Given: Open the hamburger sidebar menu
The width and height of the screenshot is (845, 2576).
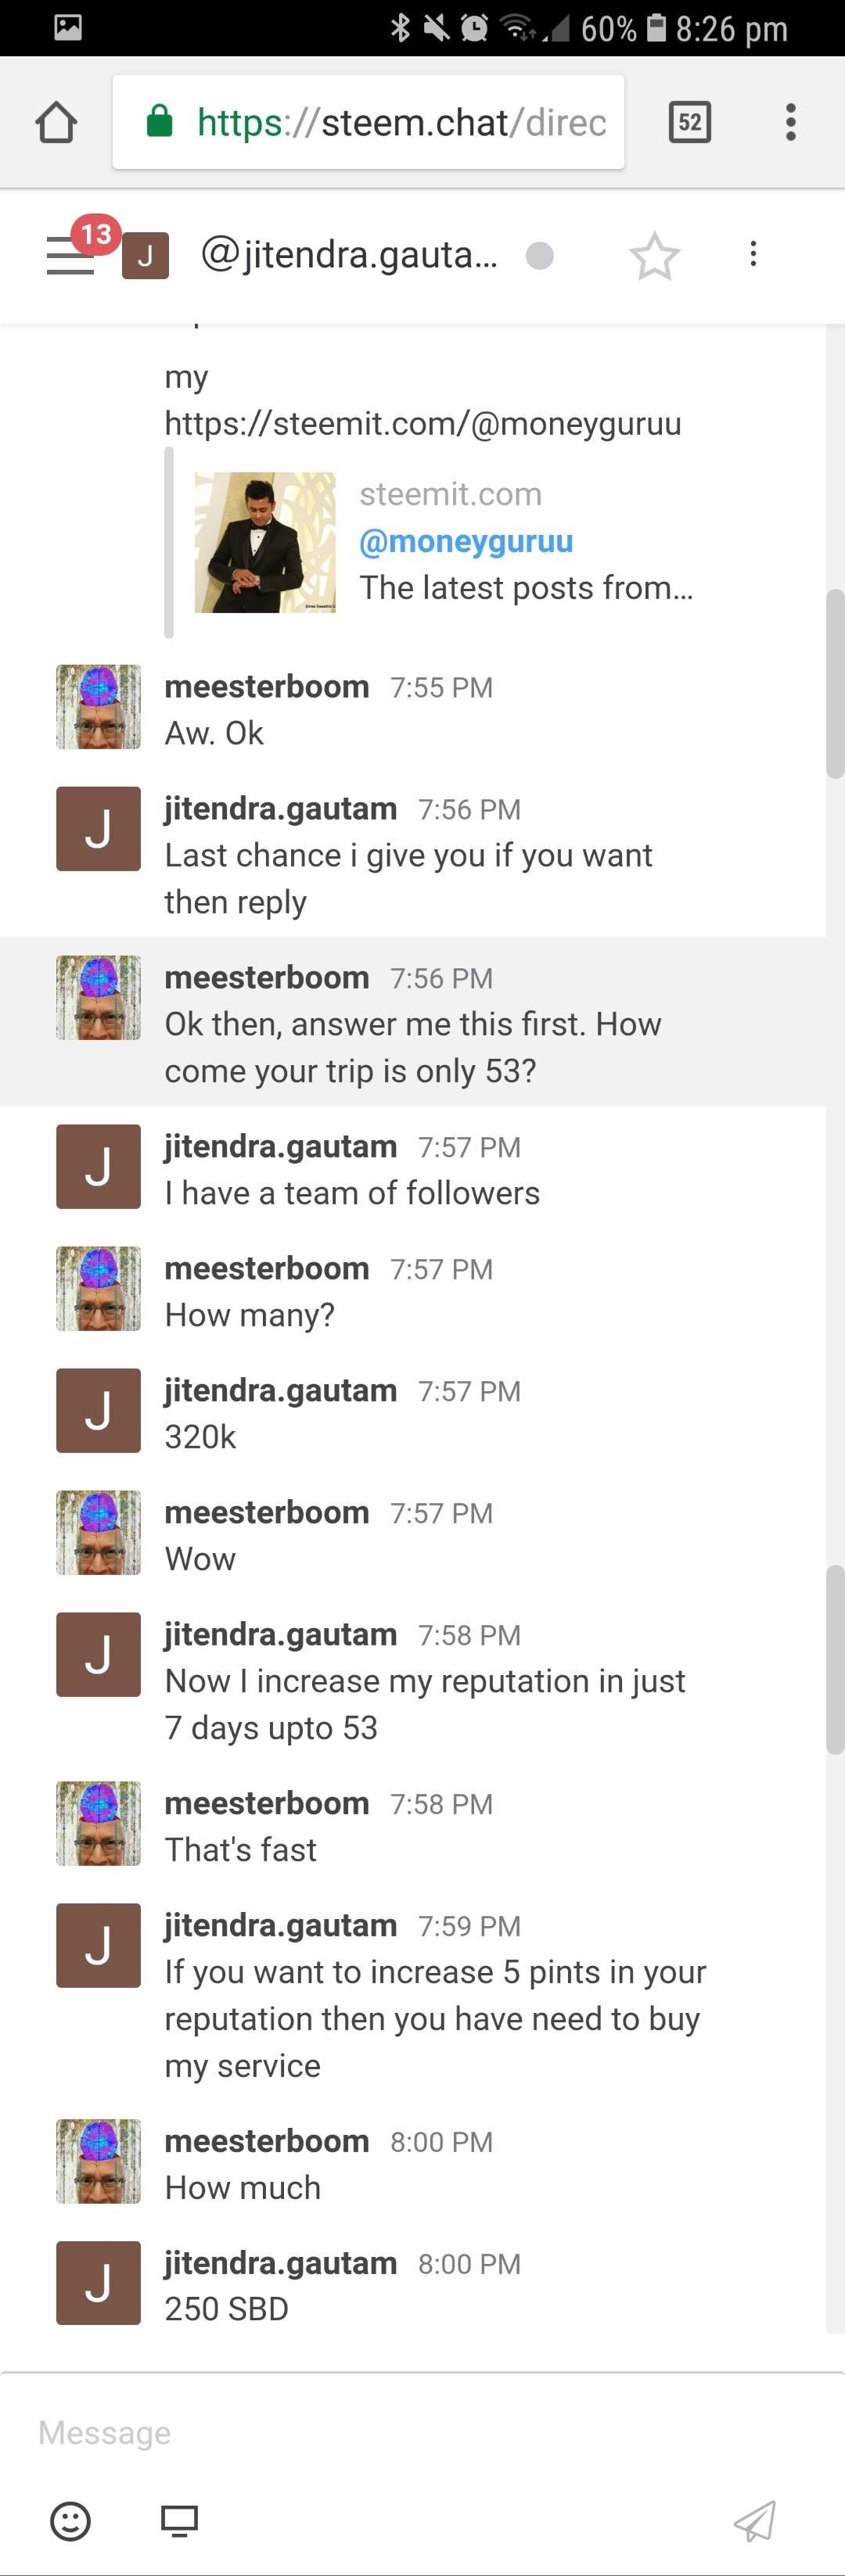Looking at the screenshot, I should 70,255.
